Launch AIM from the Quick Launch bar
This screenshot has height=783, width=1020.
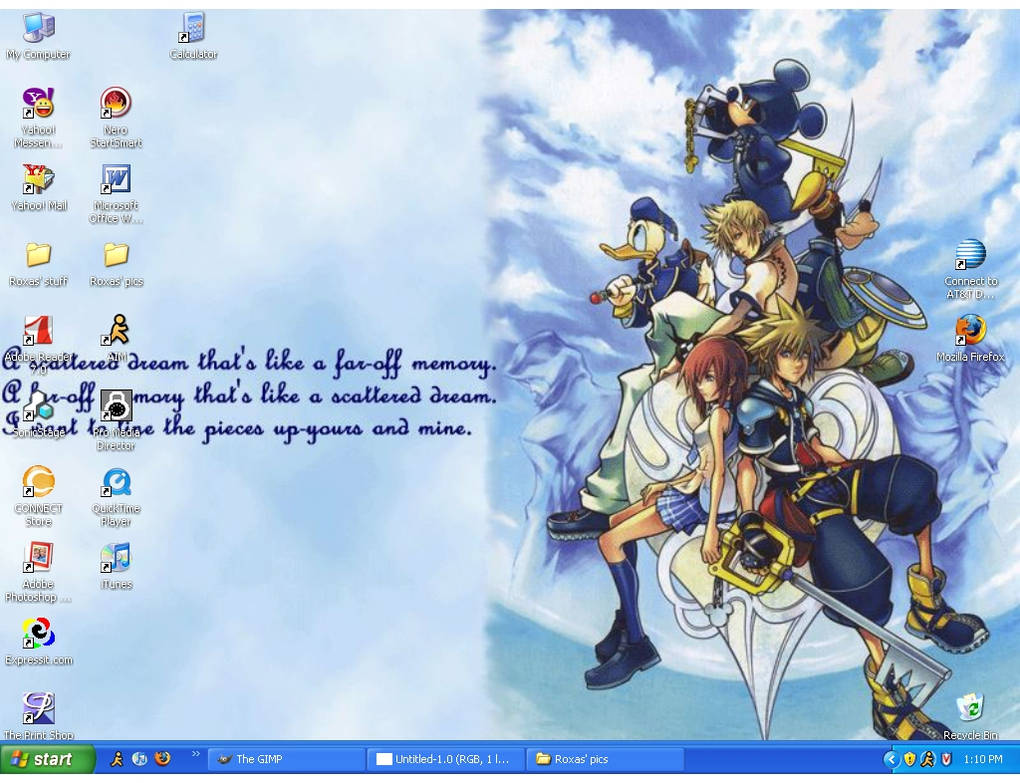117,758
